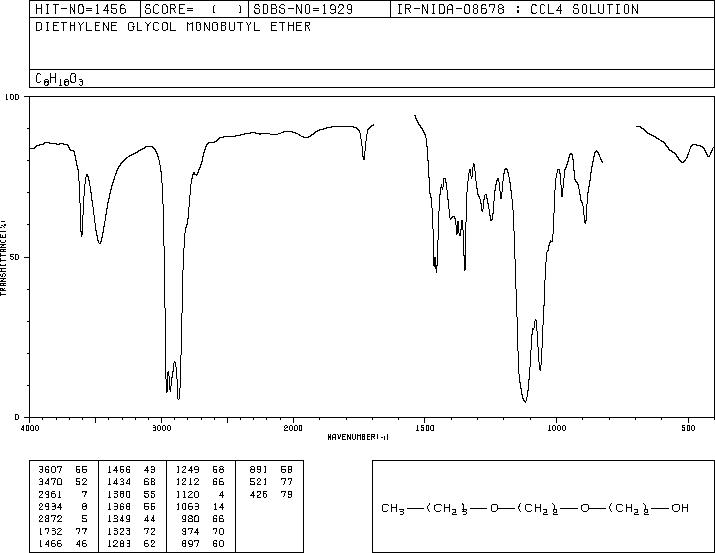
Task: Select peak table entry 897
Action: (x=190, y=544)
